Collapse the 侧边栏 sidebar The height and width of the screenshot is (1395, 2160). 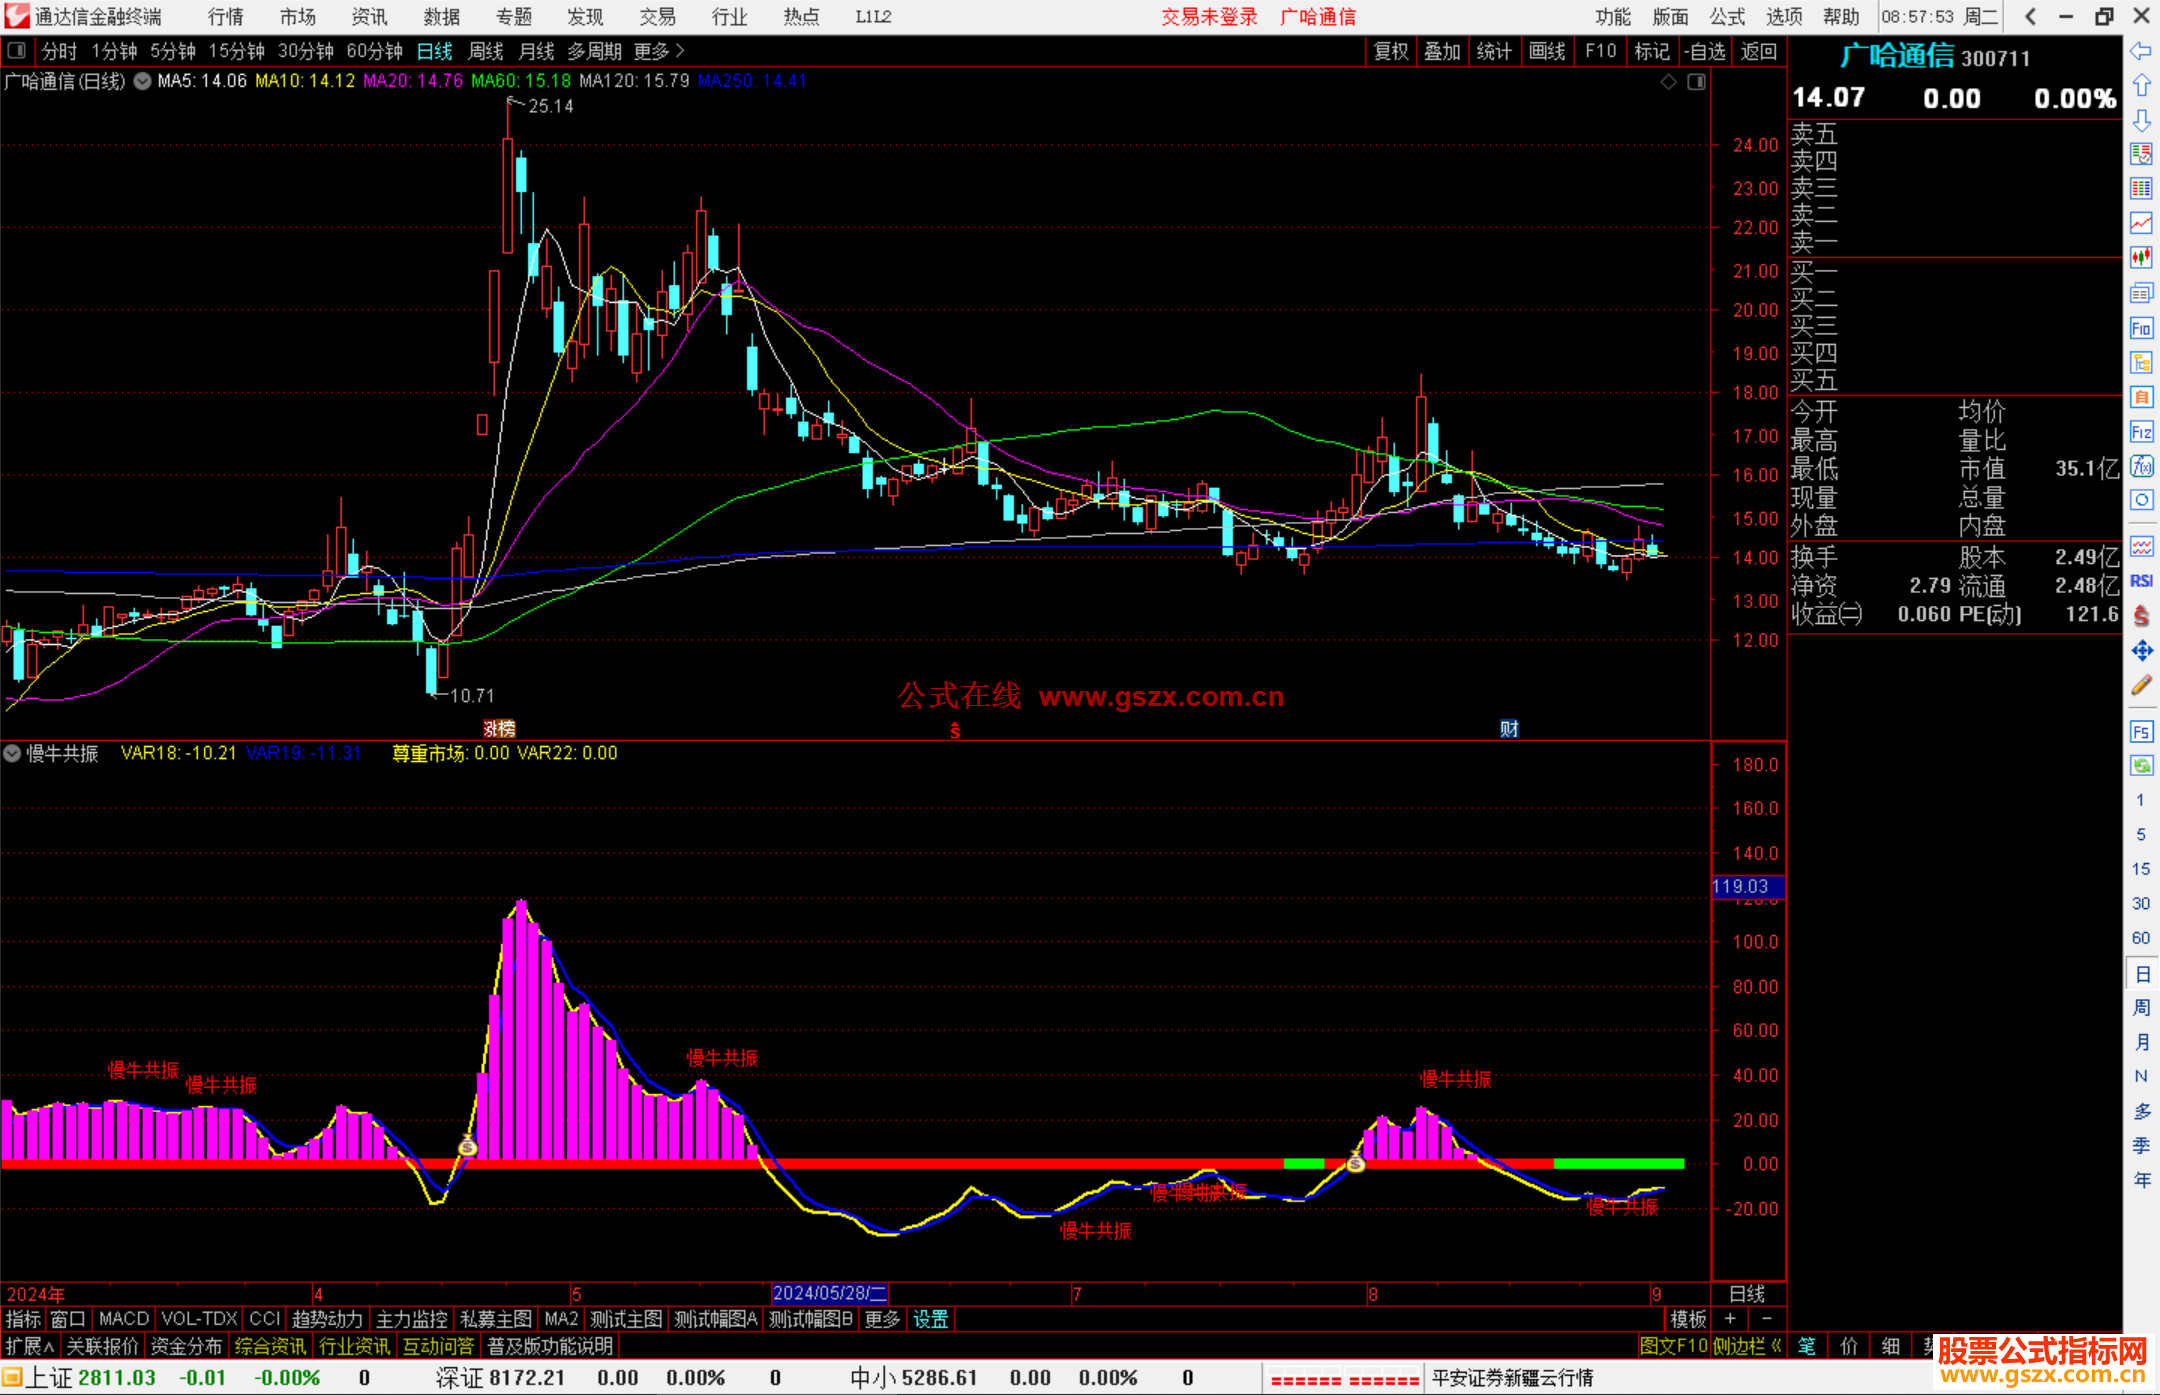click(1747, 1346)
